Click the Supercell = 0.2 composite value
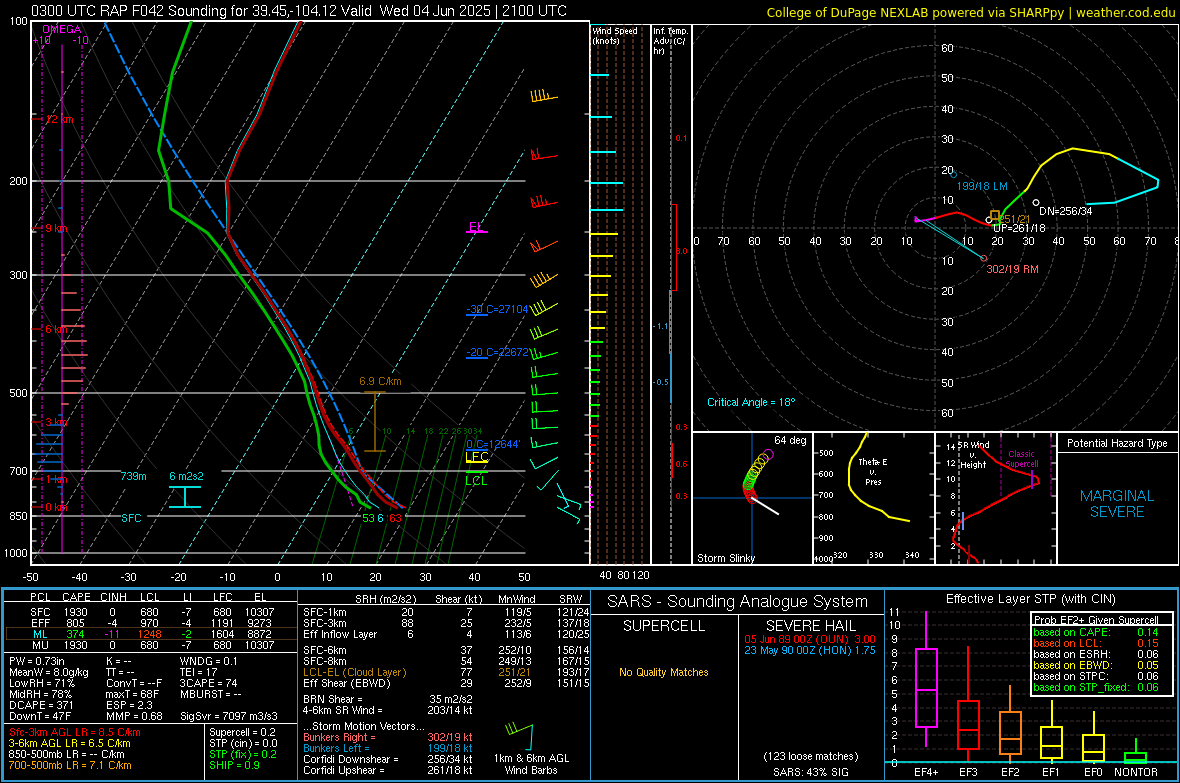This screenshot has width=1180, height=783. point(242,732)
